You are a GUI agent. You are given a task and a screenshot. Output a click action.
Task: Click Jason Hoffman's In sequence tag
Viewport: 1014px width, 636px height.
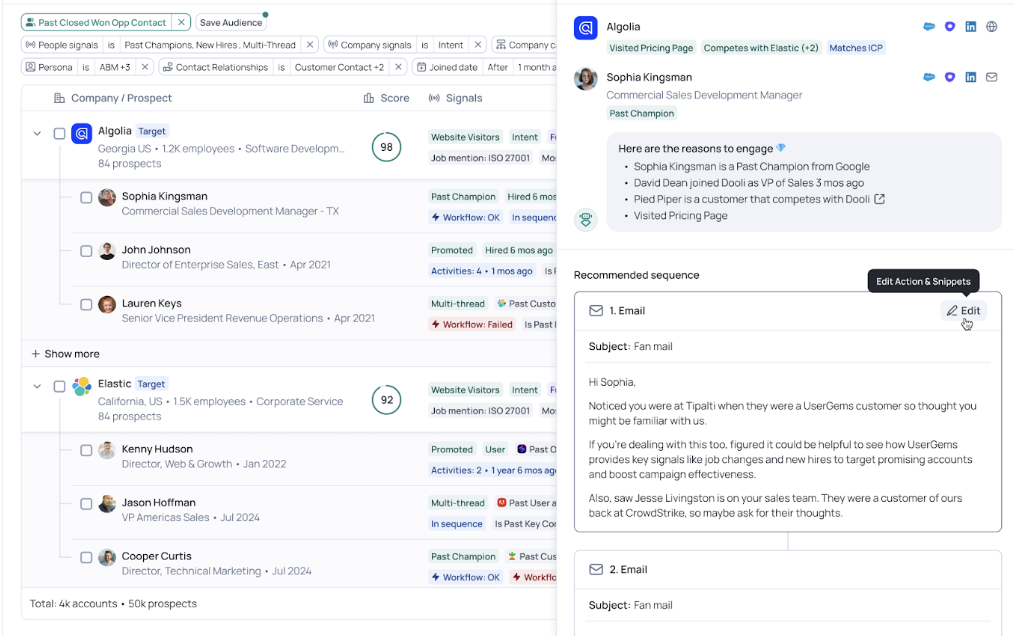click(457, 523)
